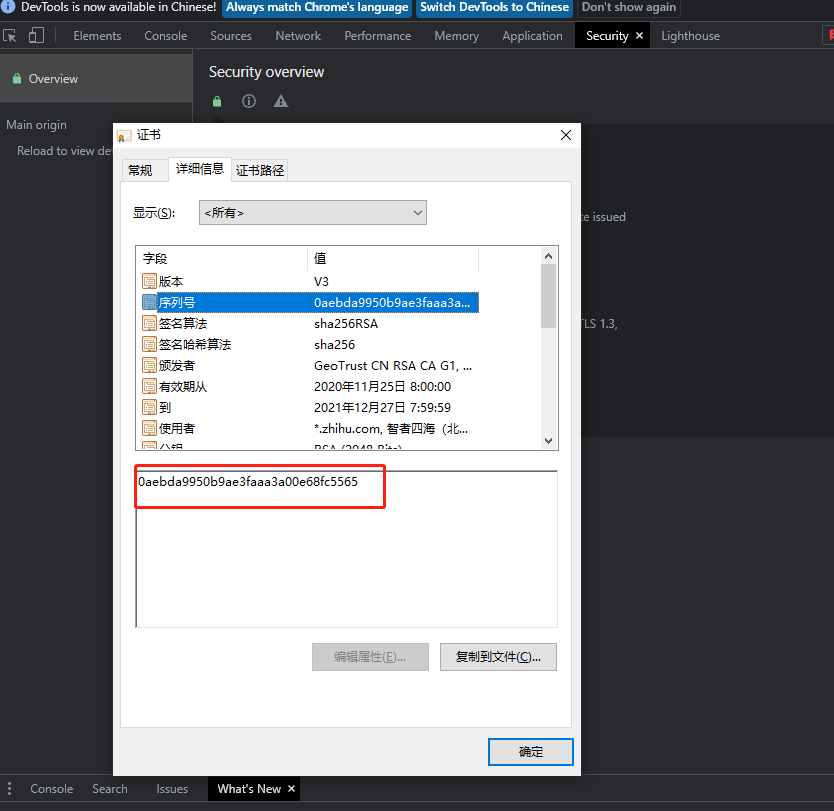Select the 颁发者 field row
834x811 pixels.
[176, 366]
